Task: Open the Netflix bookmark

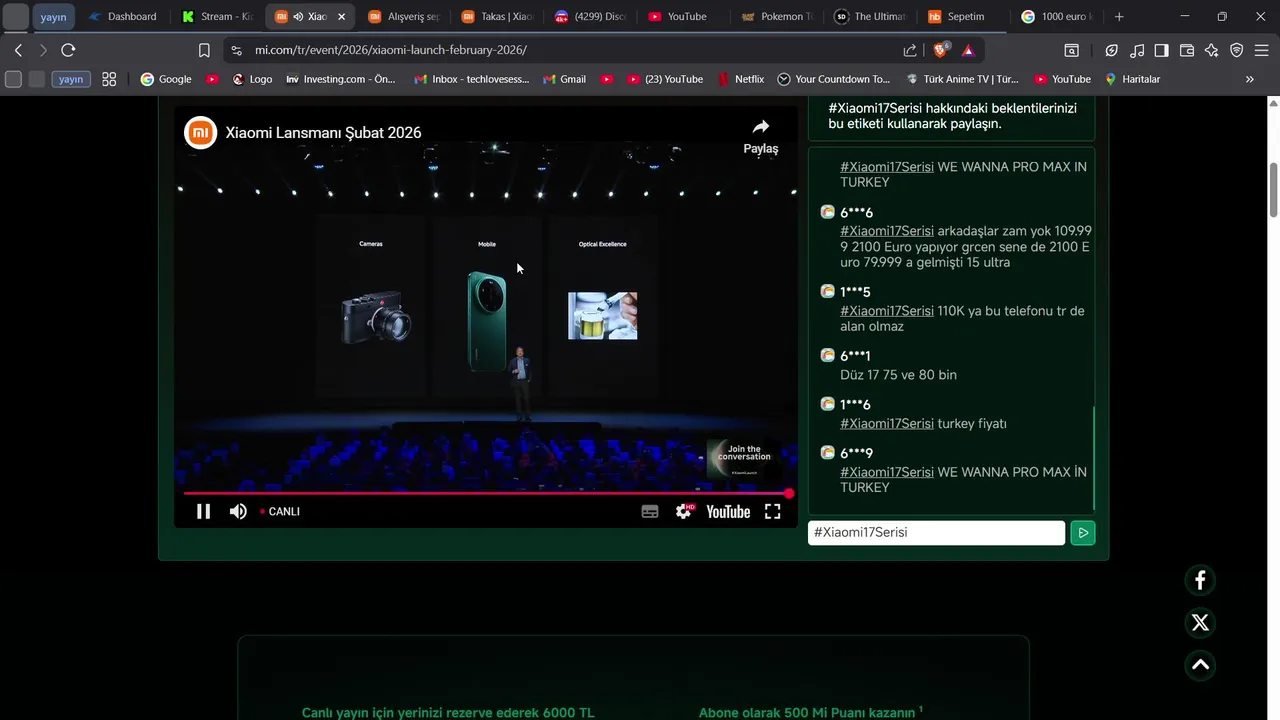Action: pos(740,79)
